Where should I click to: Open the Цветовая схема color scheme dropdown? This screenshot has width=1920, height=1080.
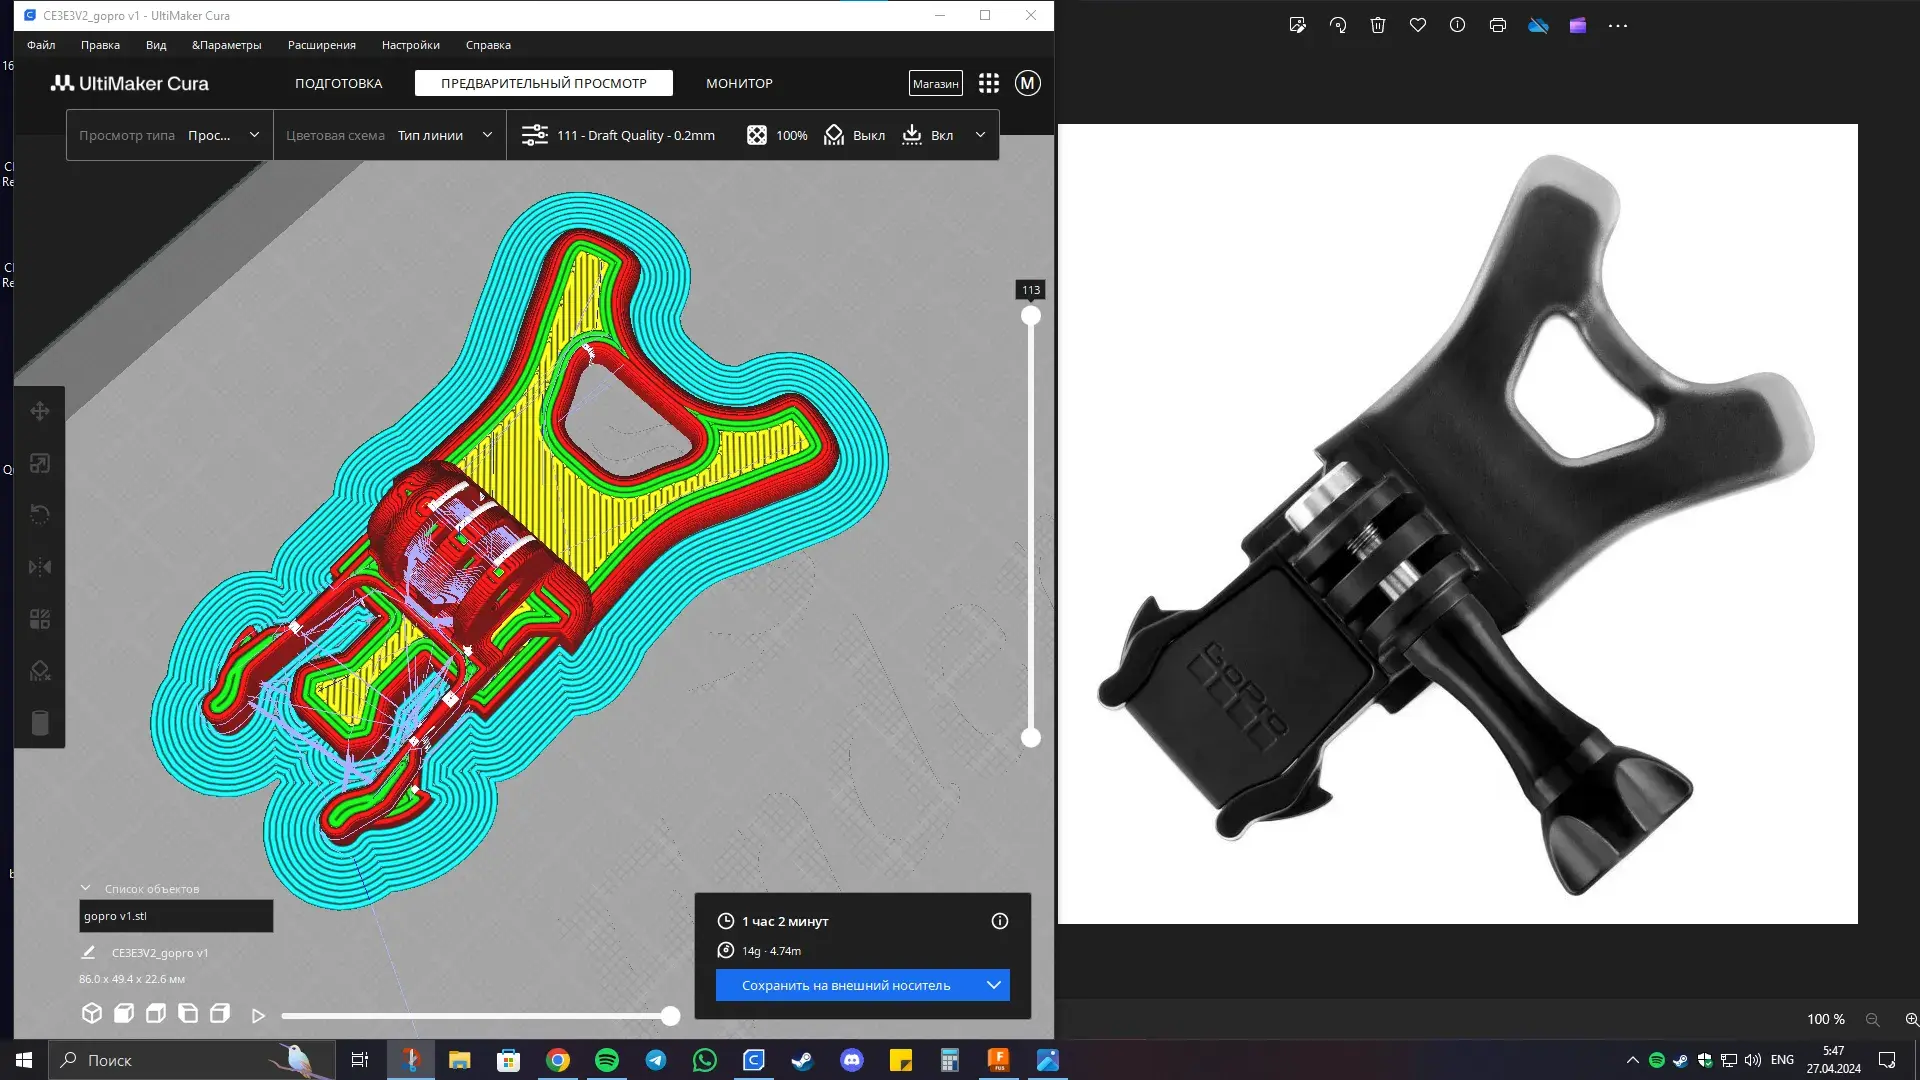click(x=390, y=135)
